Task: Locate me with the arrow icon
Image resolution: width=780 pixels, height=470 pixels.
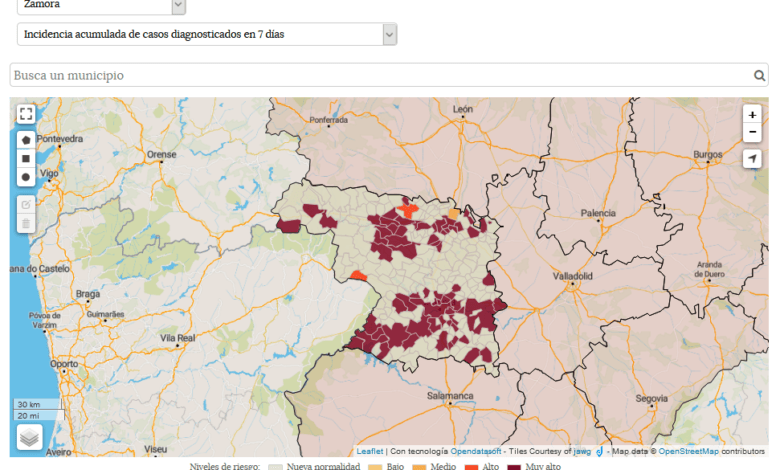Action: coord(752,159)
